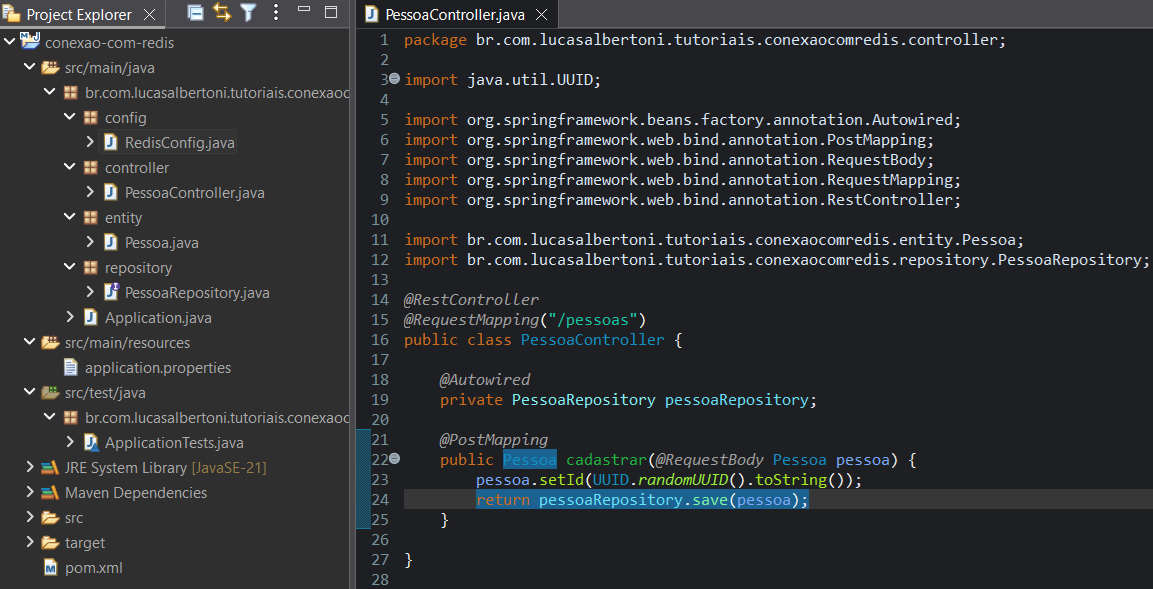1153x589 pixels.
Task: Click the Collapse All icon in Project Explorer
Action: click(x=195, y=12)
